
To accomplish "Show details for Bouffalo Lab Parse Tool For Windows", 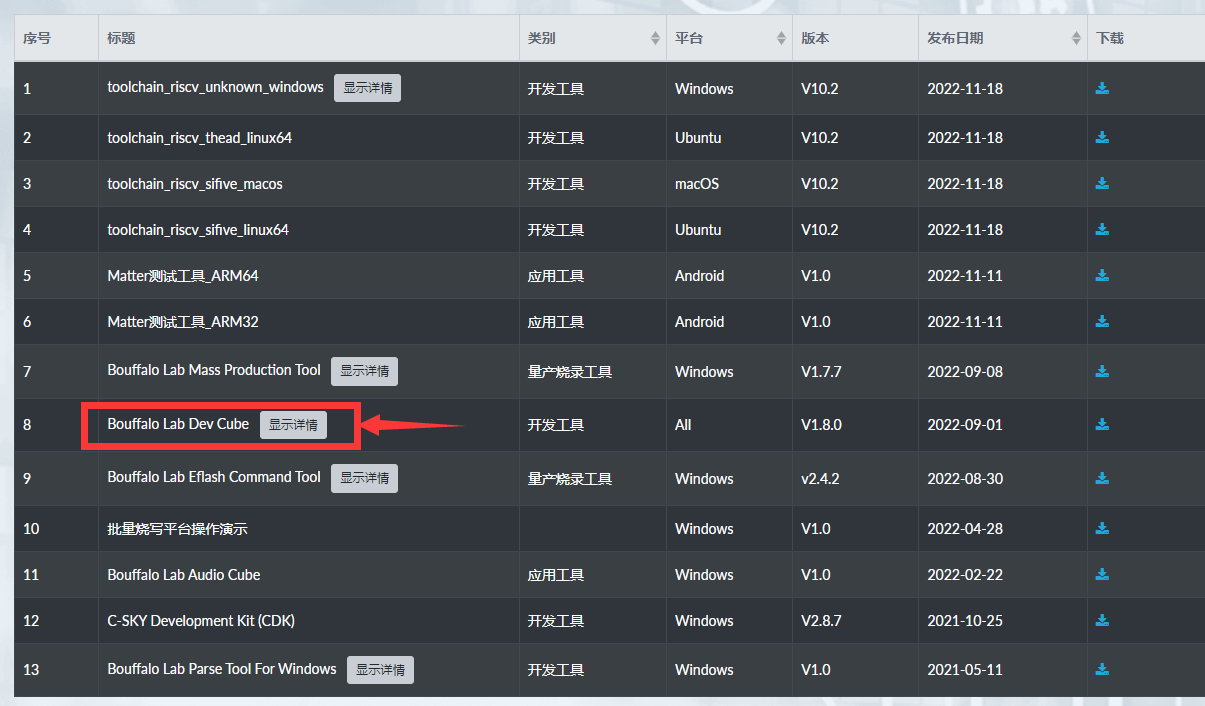I will pos(380,670).
